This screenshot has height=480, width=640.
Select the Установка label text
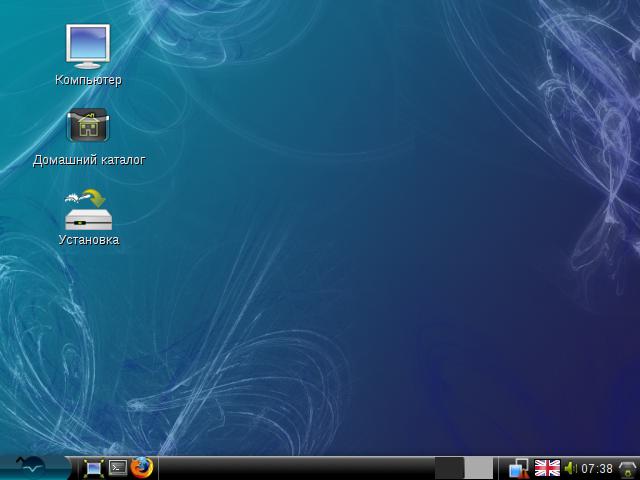click(x=89, y=240)
